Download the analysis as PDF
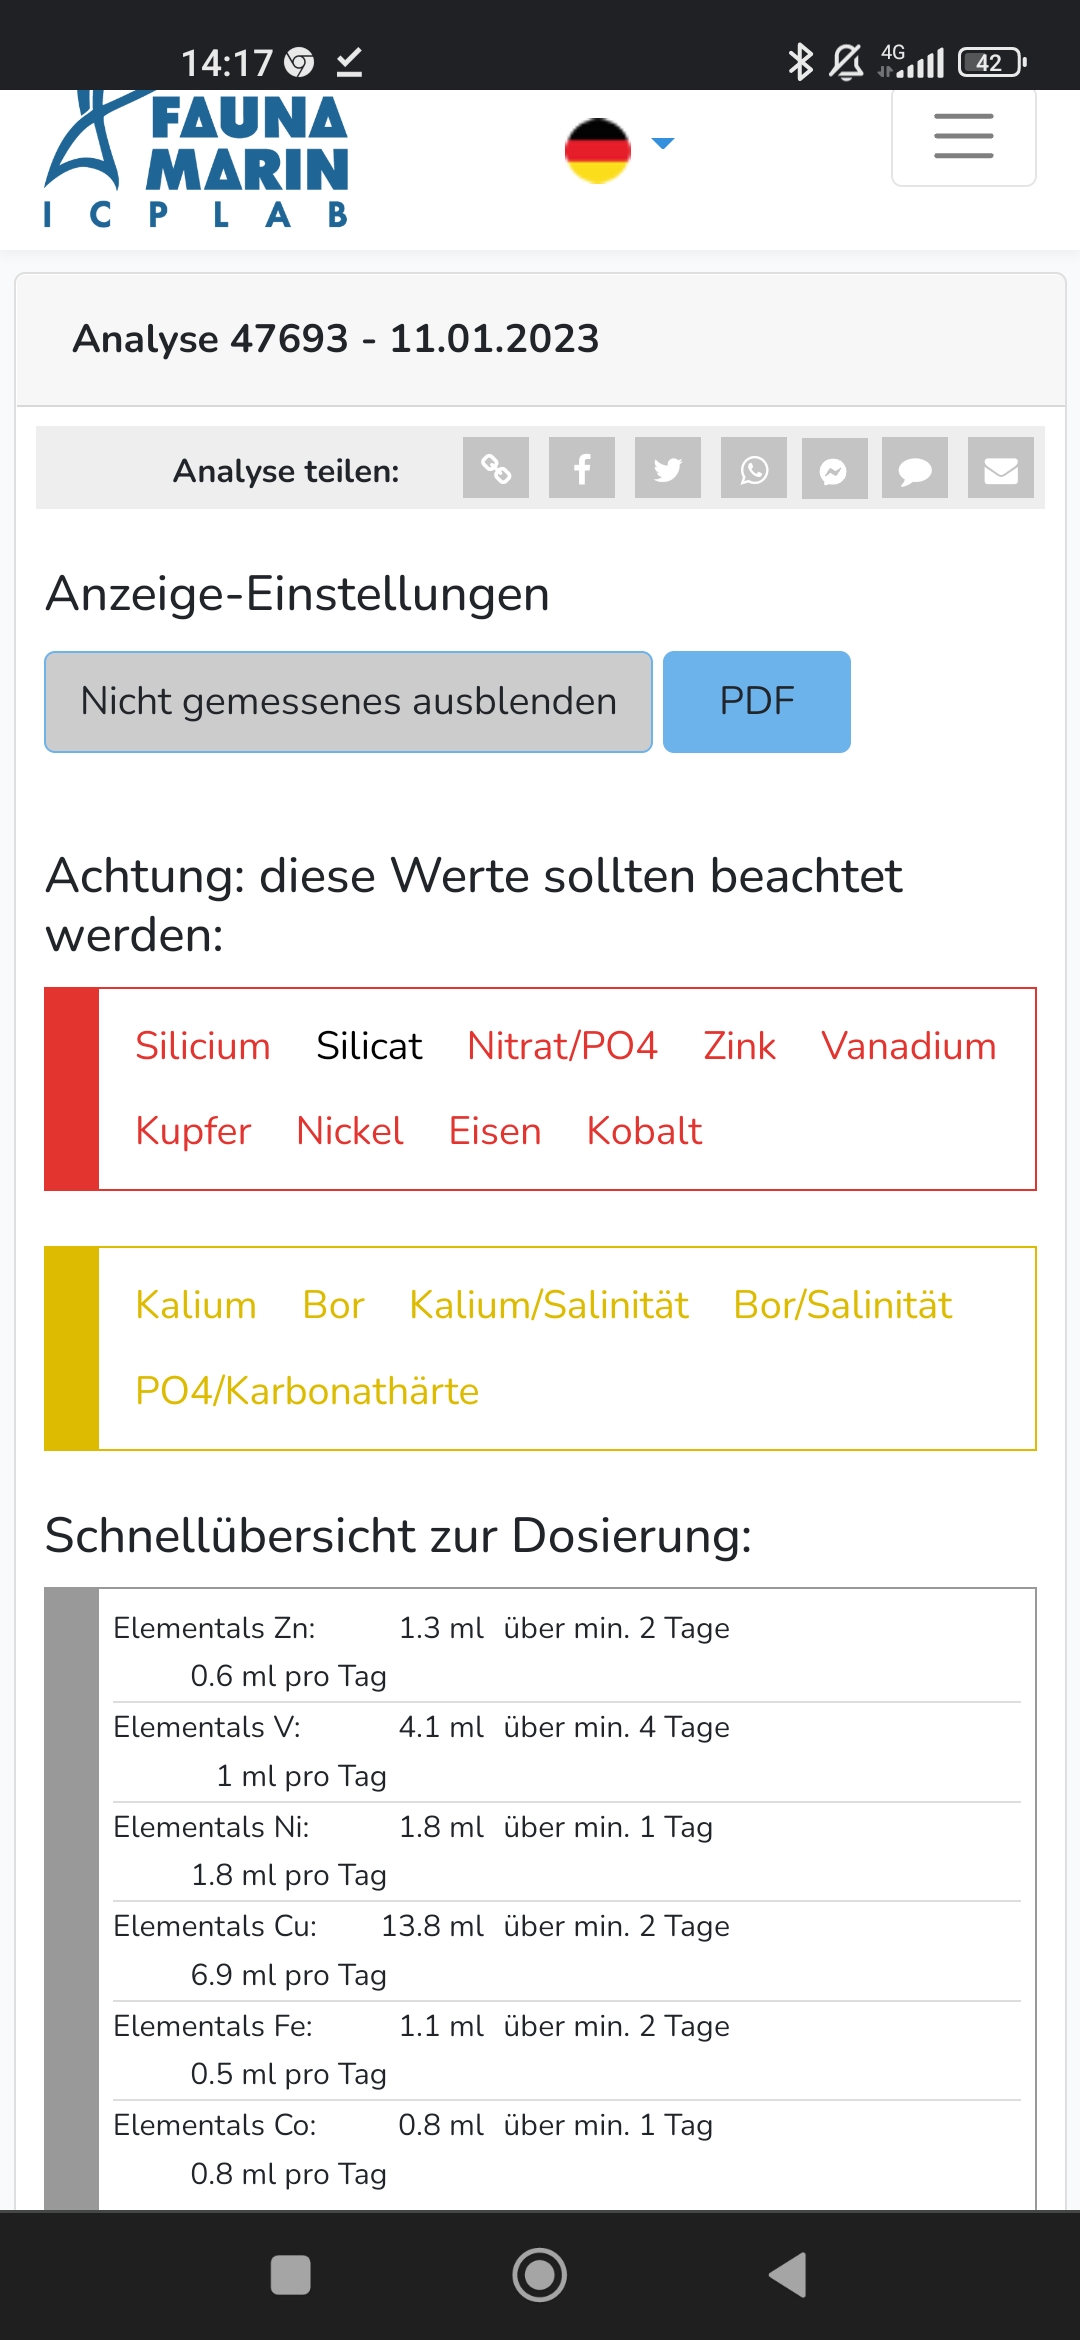This screenshot has height=2340, width=1080. point(756,702)
